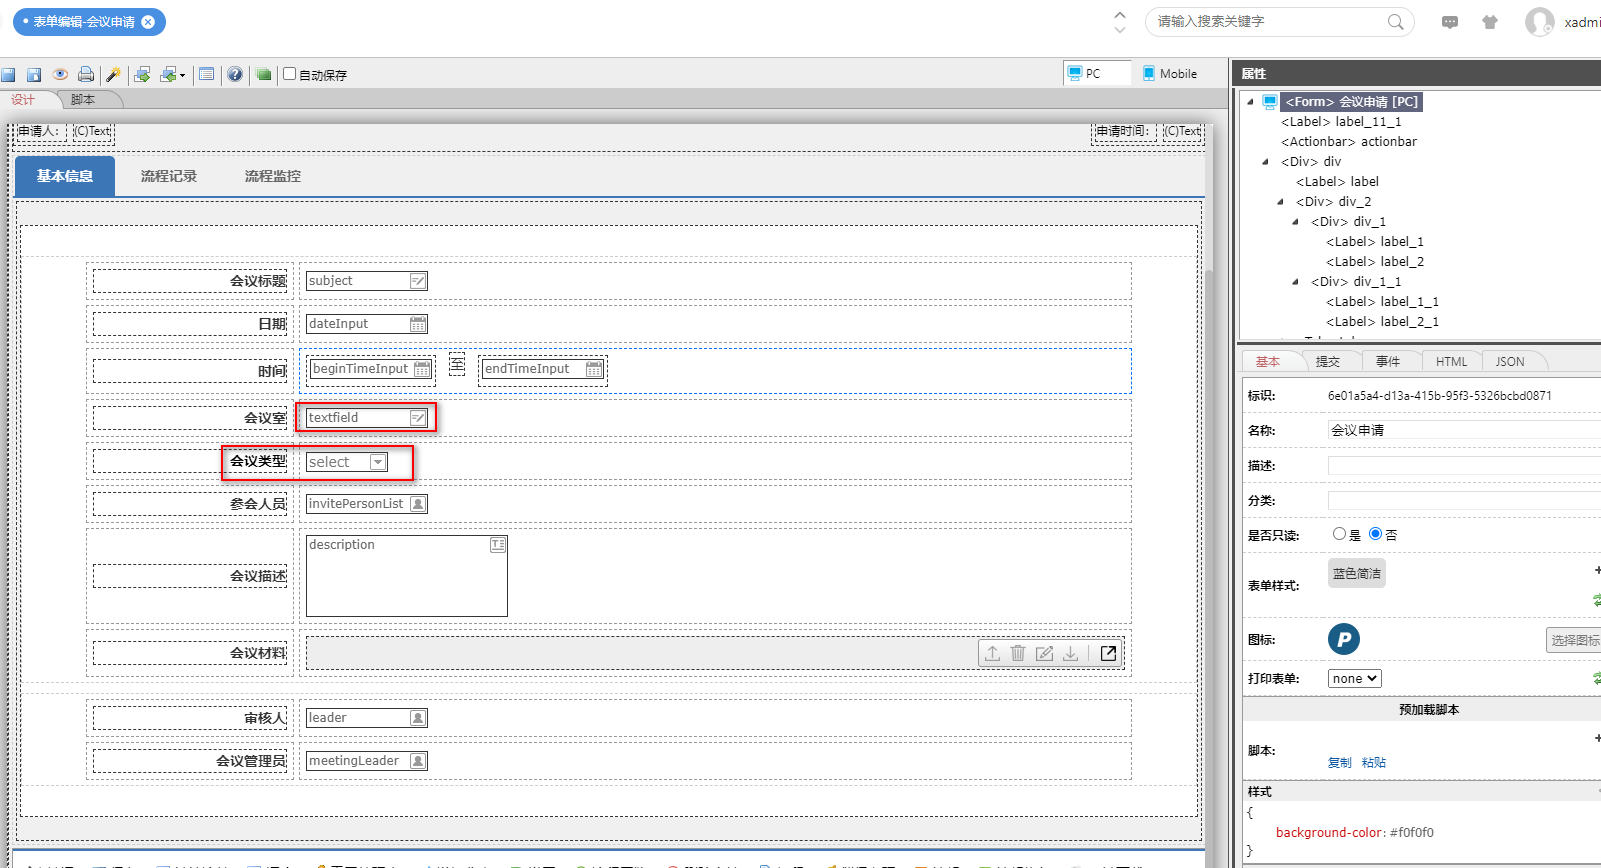Screen dimensions: 1601x868
Task: Open the 流程监控 tab
Action: tap(273, 176)
